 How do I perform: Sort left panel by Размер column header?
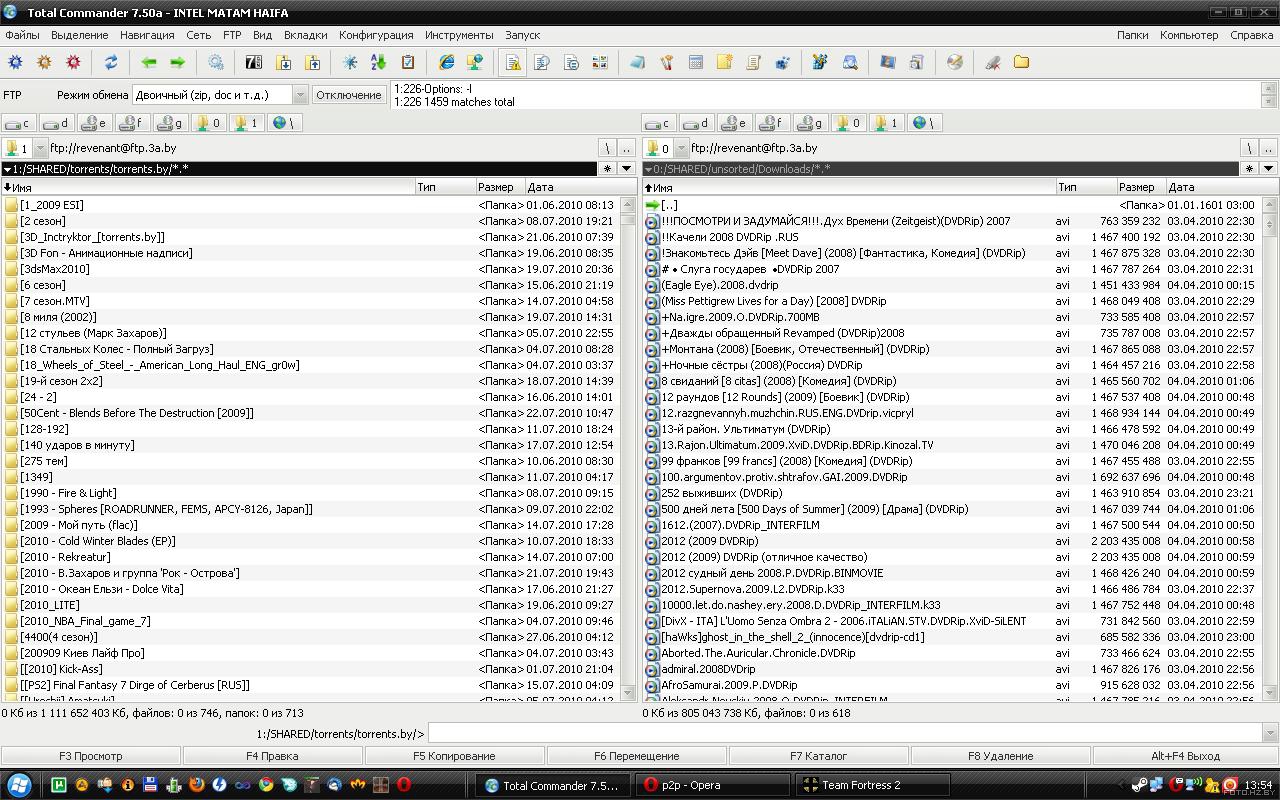coord(499,187)
